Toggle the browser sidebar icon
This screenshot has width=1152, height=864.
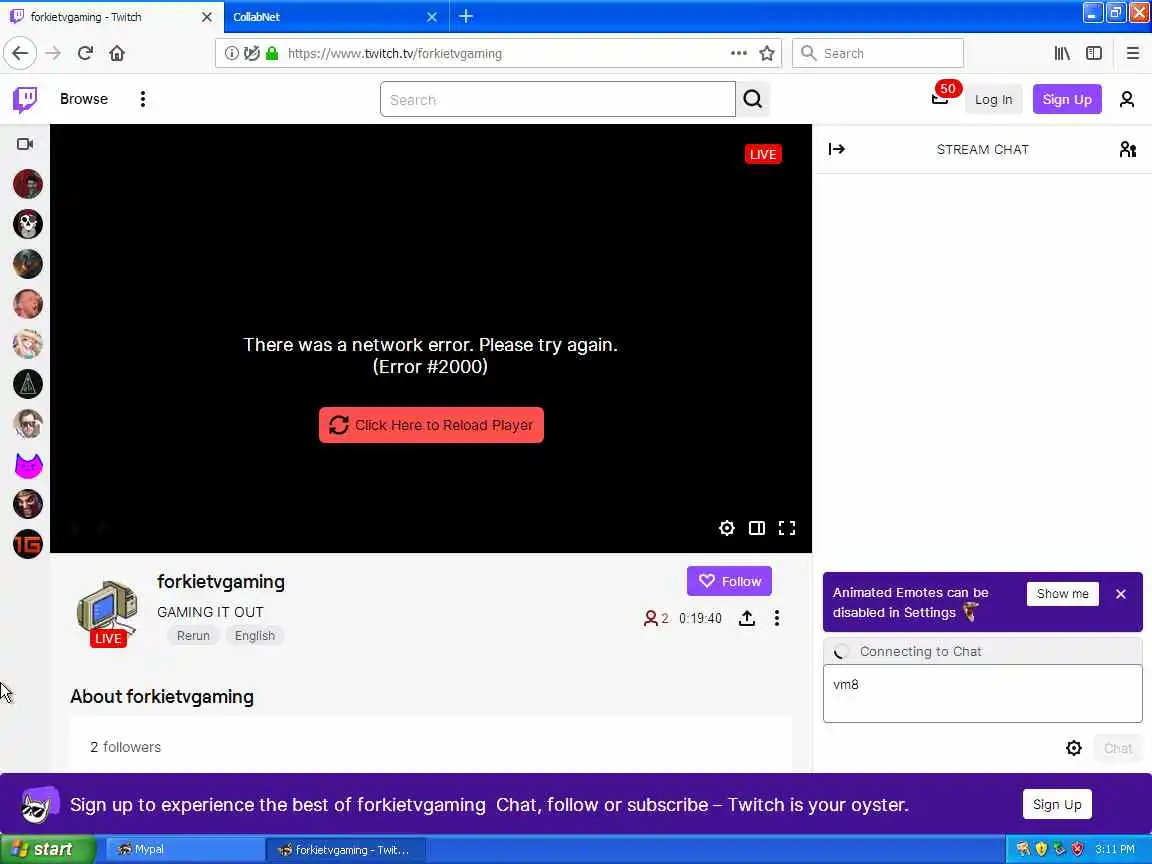[1094, 53]
